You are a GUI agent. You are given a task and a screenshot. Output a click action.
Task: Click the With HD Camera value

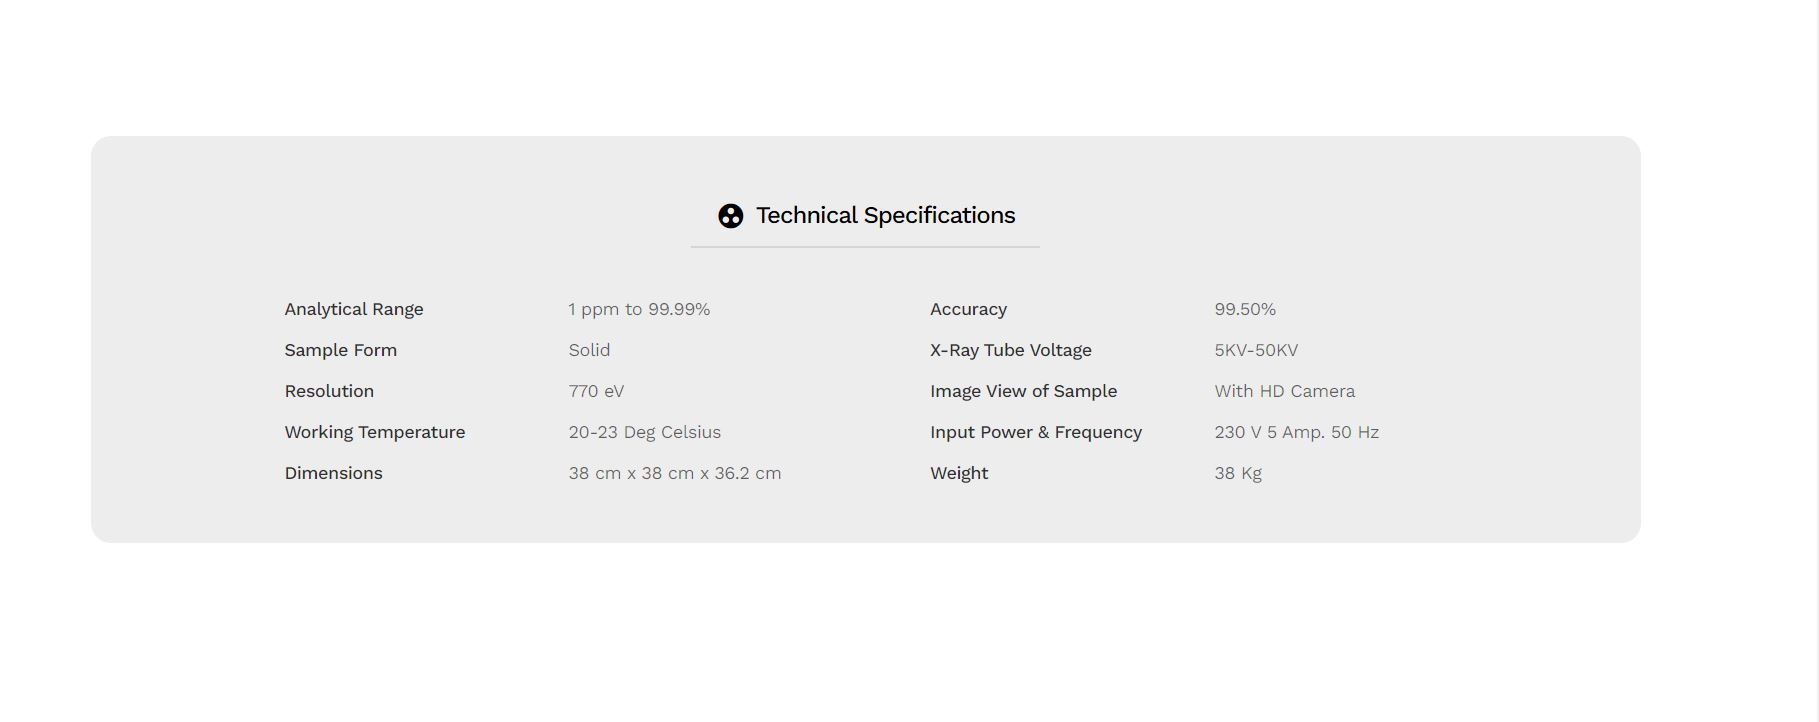[1285, 391]
